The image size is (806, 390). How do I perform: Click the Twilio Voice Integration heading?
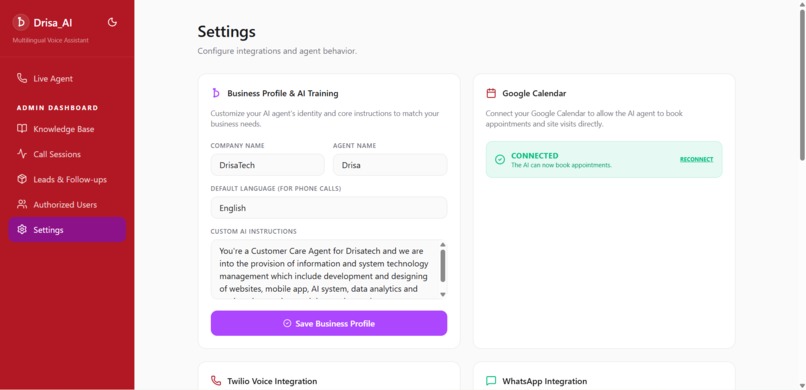(272, 381)
